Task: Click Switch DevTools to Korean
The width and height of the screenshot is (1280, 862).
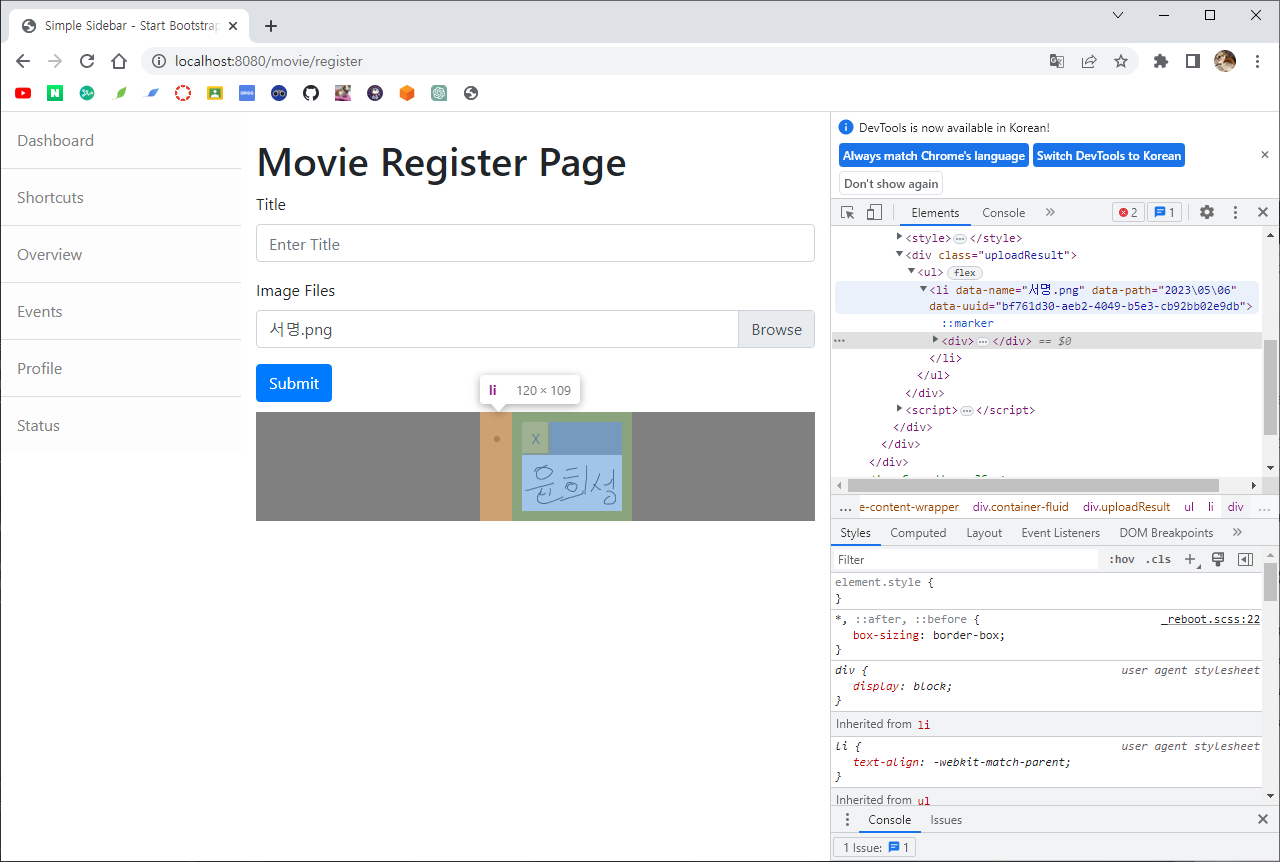Action: tap(1109, 155)
